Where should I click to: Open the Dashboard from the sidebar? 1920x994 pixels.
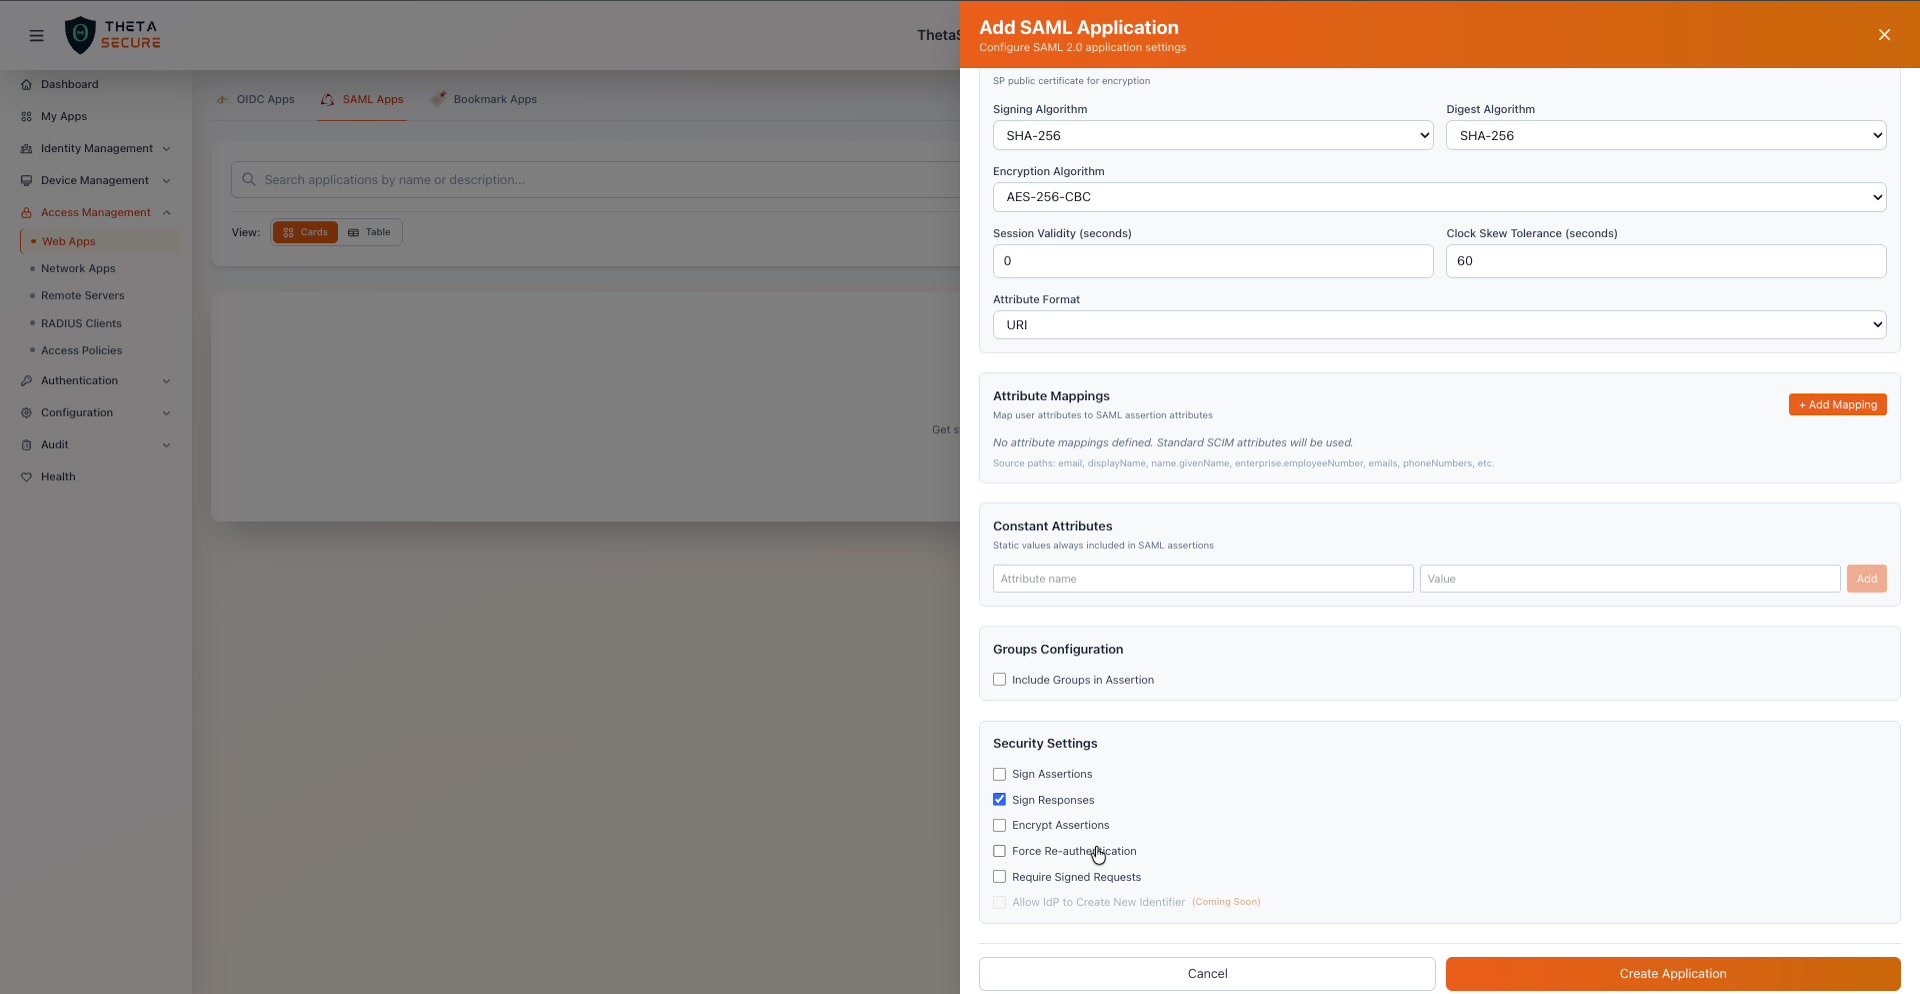[x=69, y=84]
